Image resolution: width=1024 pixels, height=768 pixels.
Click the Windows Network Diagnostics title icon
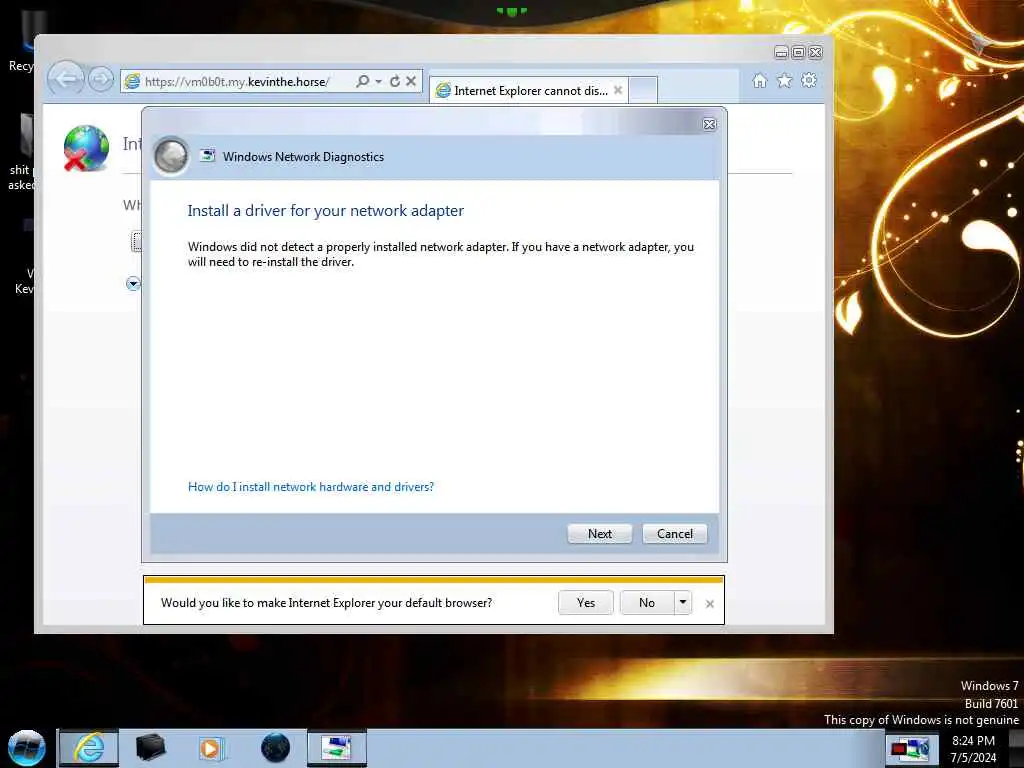coord(207,155)
